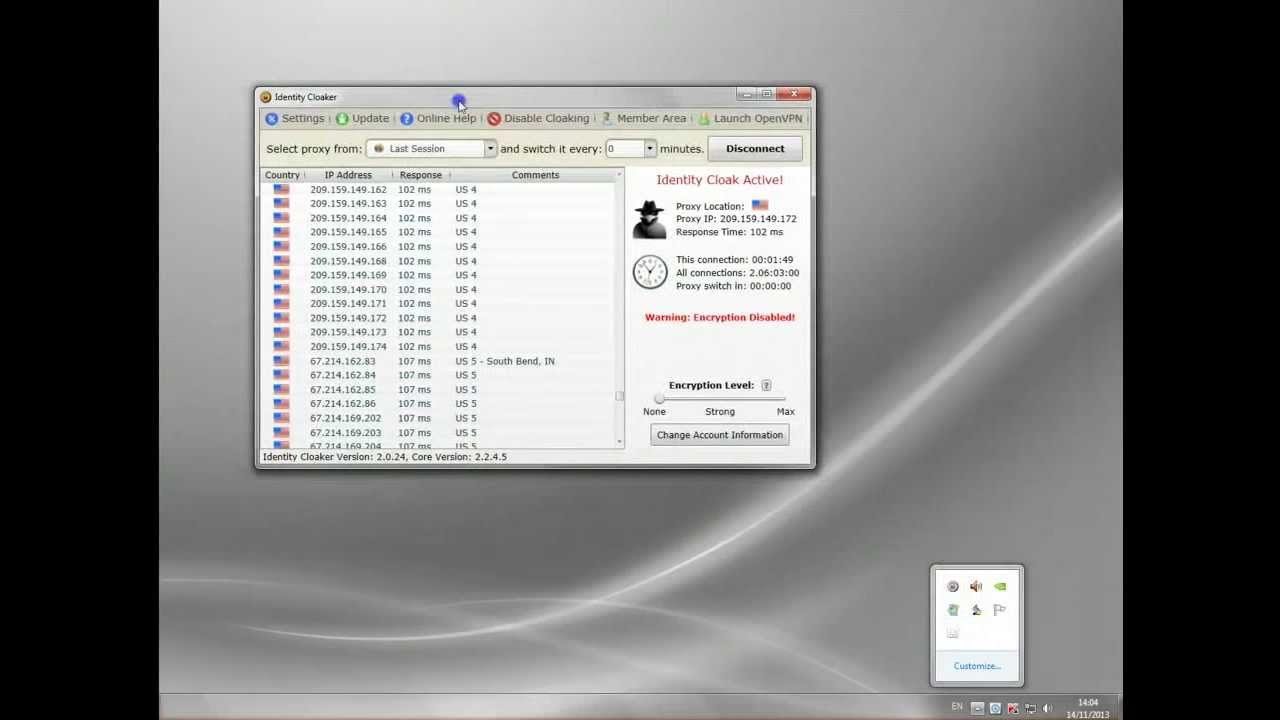The width and height of the screenshot is (1280, 720).
Task: Open the switch interval minutes dropdown
Action: pos(649,149)
